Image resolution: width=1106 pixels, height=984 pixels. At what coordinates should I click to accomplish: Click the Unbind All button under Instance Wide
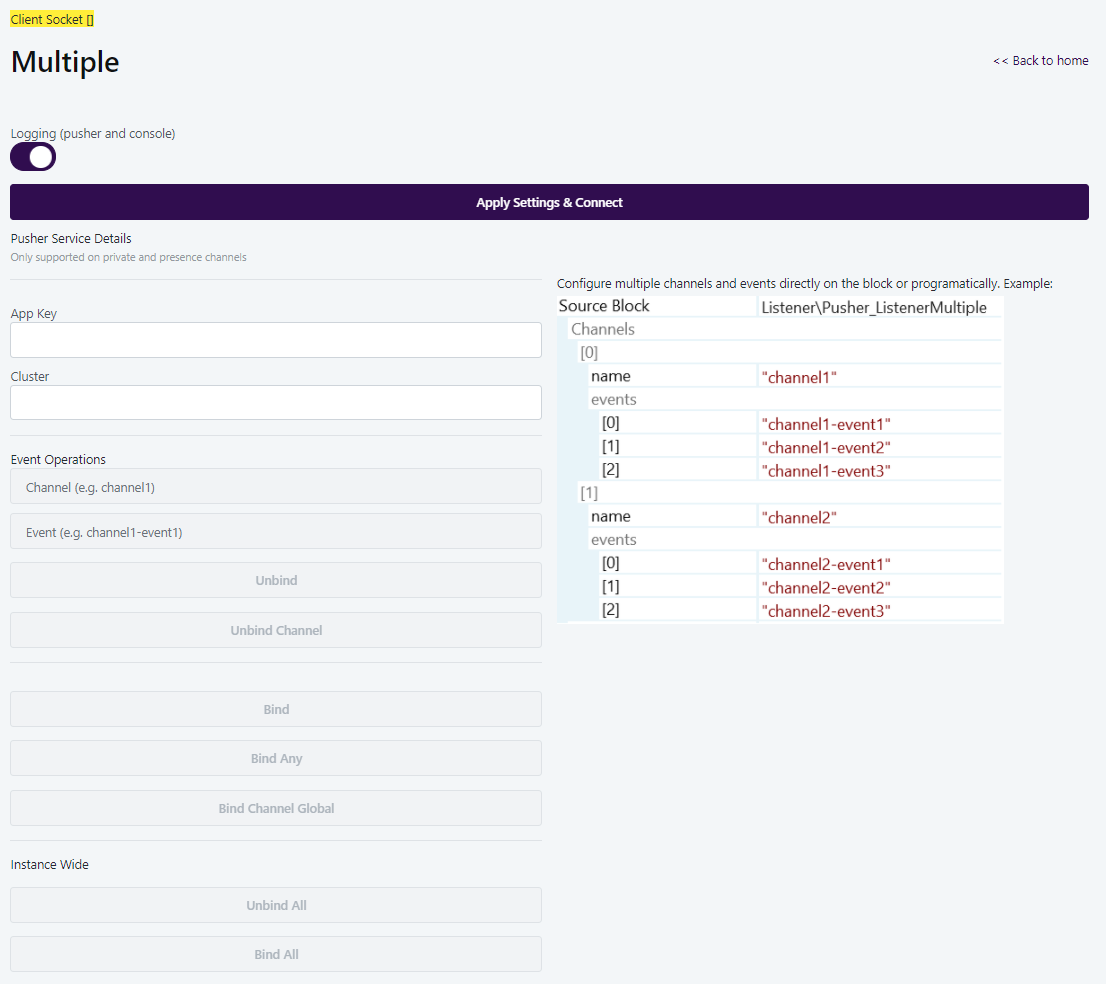click(x=276, y=904)
